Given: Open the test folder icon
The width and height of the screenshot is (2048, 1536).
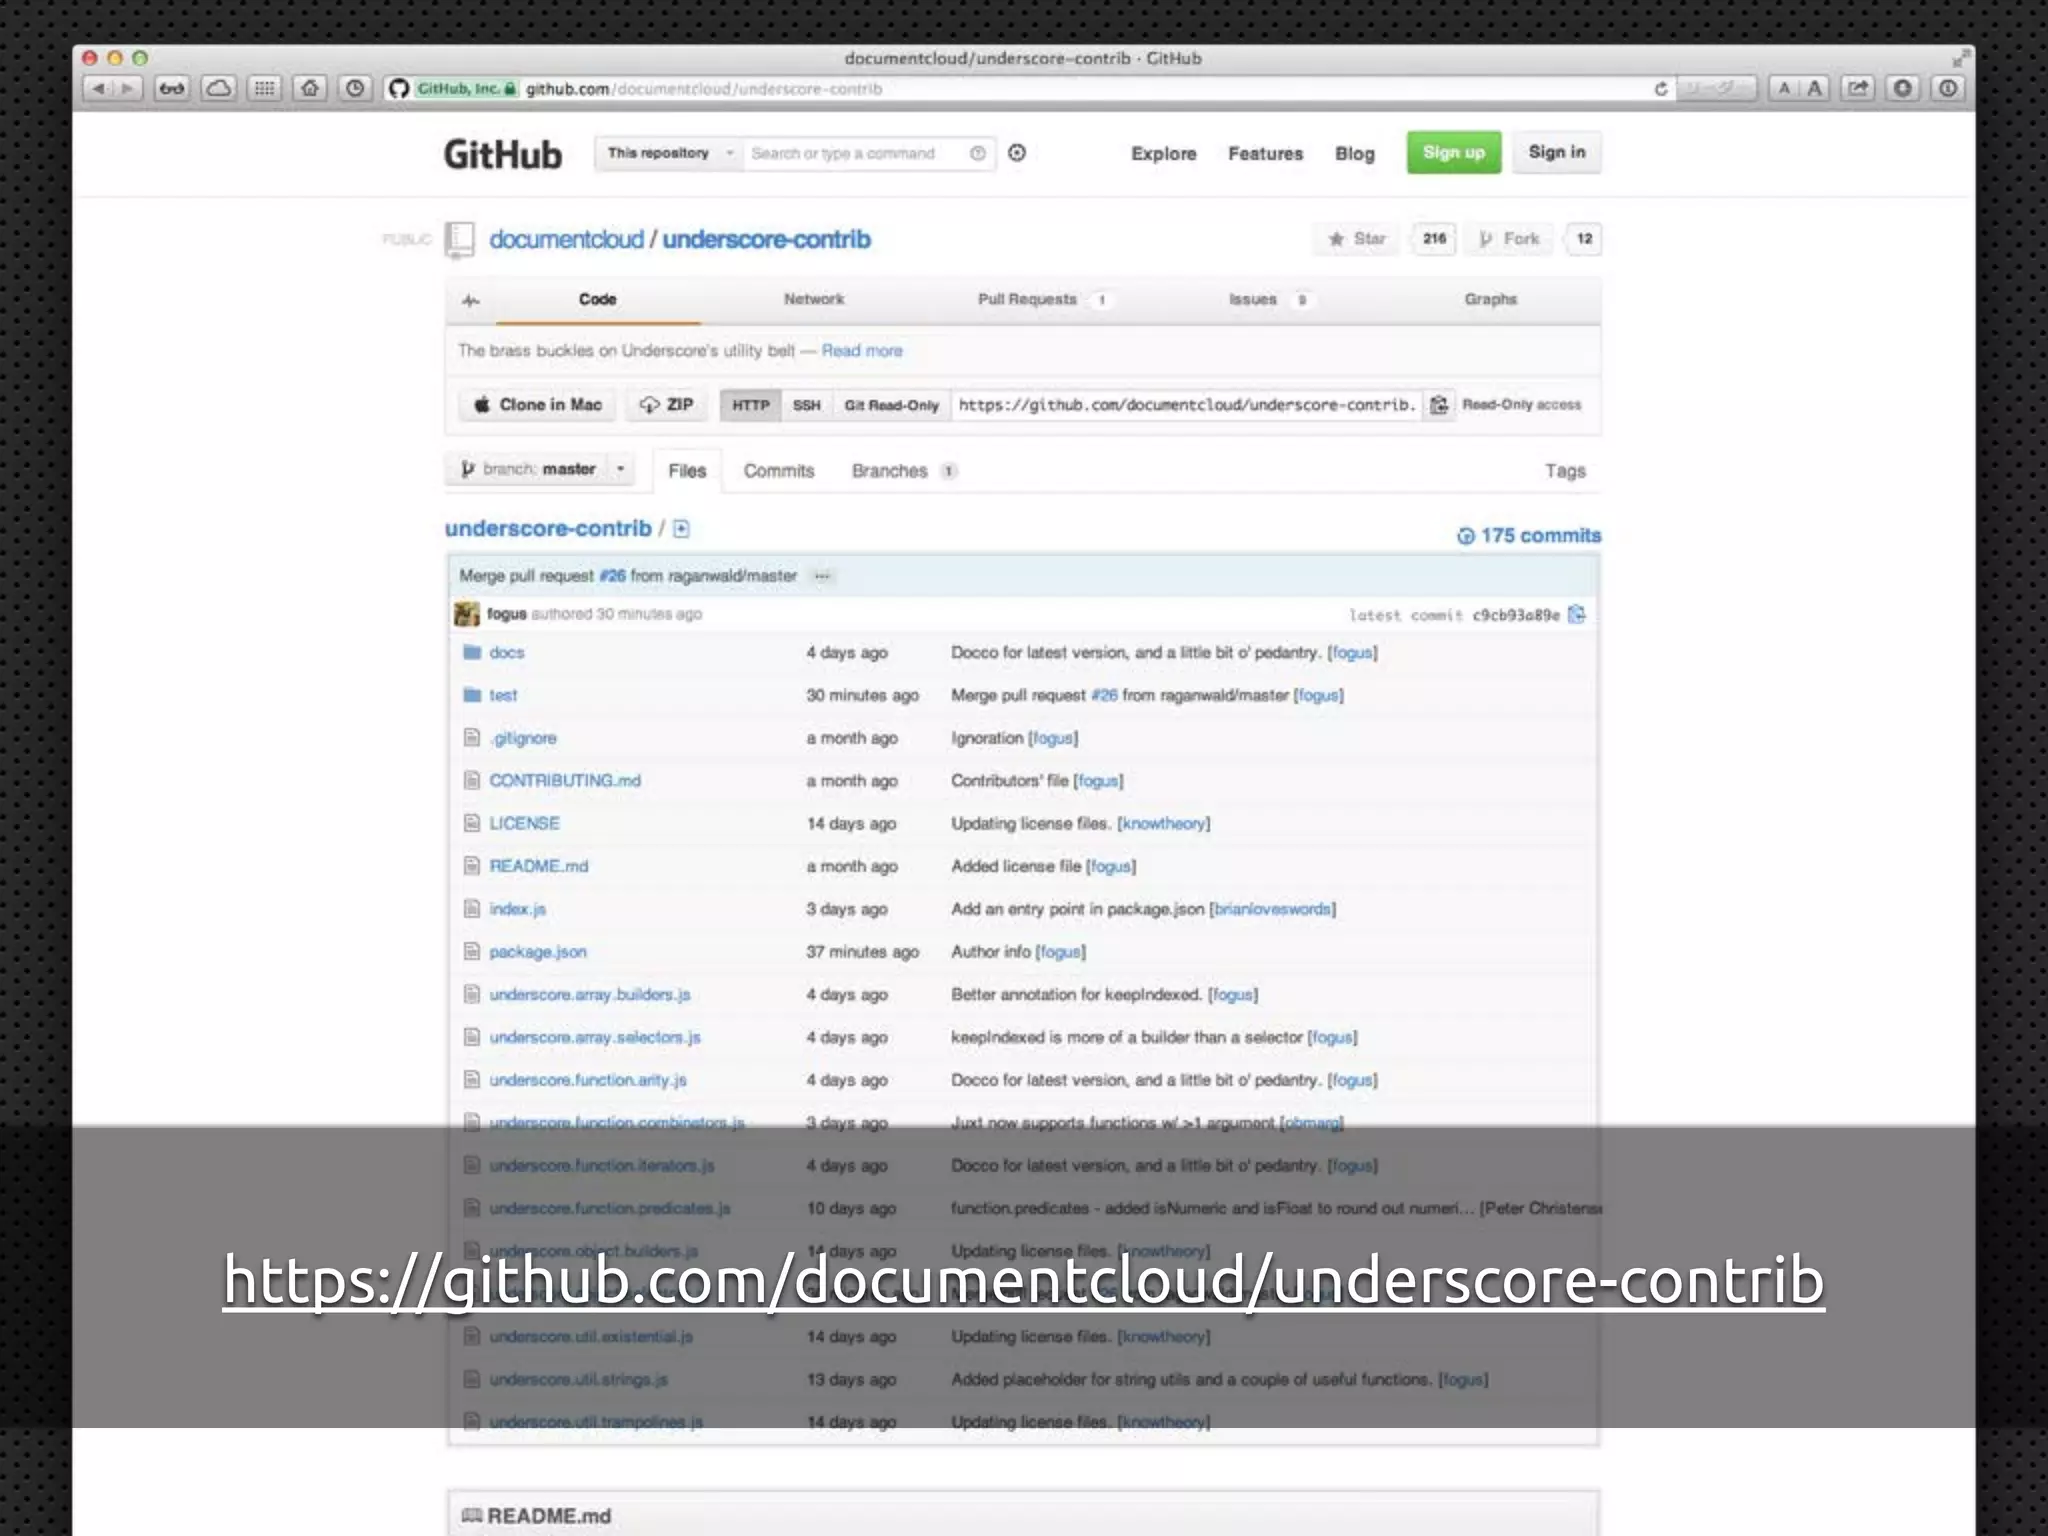Looking at the screenshot, I should pyautogui.click(x=472, y=695).
